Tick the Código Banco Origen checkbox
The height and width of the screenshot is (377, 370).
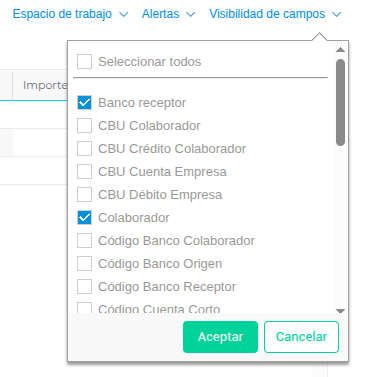[84, 264]
